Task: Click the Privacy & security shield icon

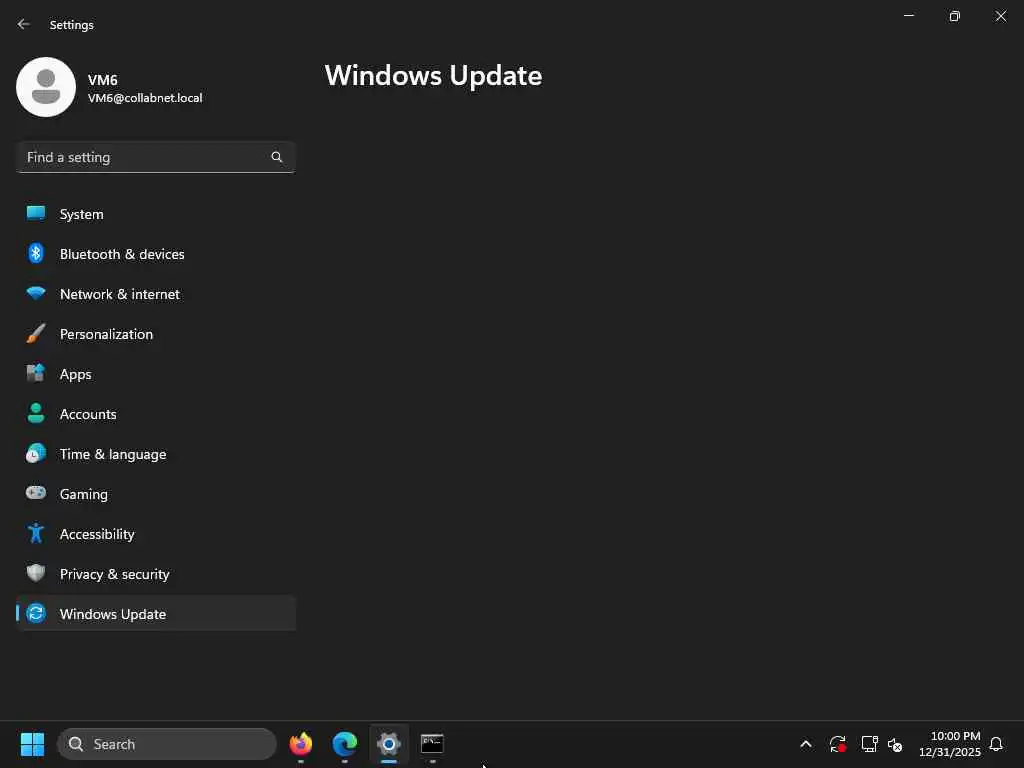Action: pyautogui.click(x=36, y=573)
